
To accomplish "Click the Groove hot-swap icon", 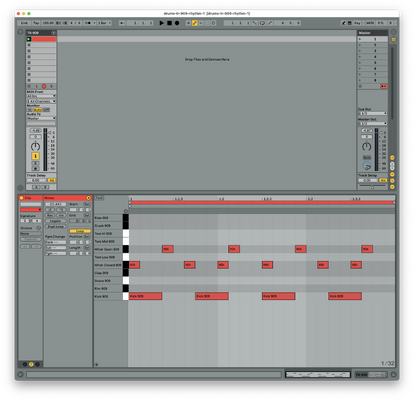I will point(39,228).
